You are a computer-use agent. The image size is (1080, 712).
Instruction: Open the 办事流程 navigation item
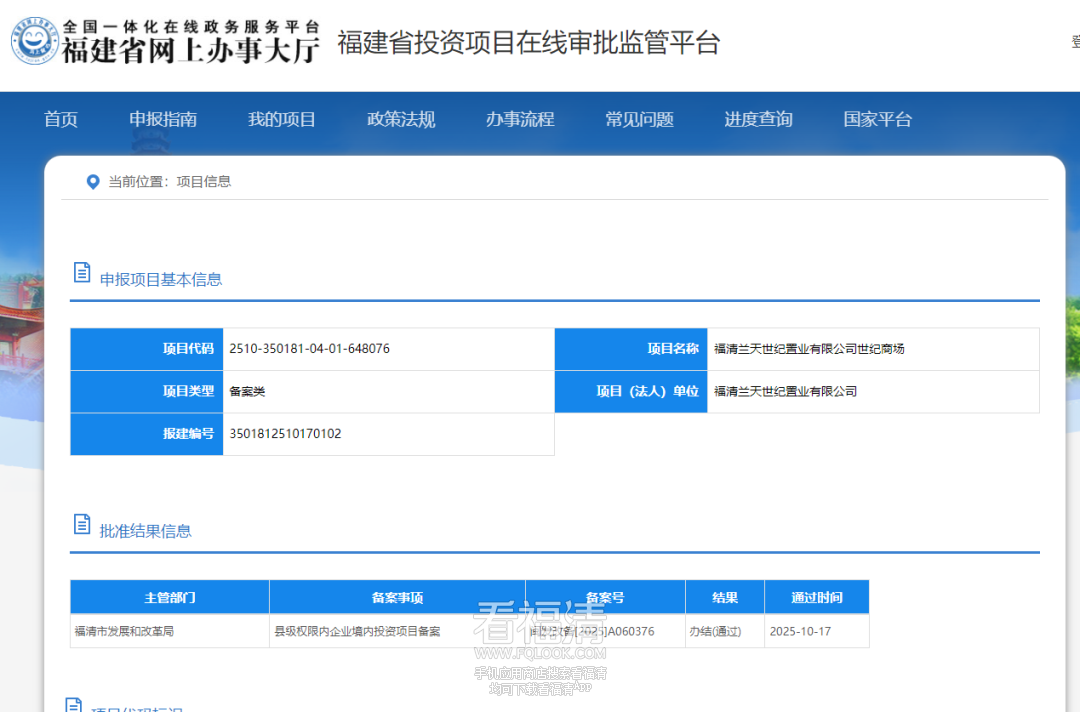[x=520, y=119]
